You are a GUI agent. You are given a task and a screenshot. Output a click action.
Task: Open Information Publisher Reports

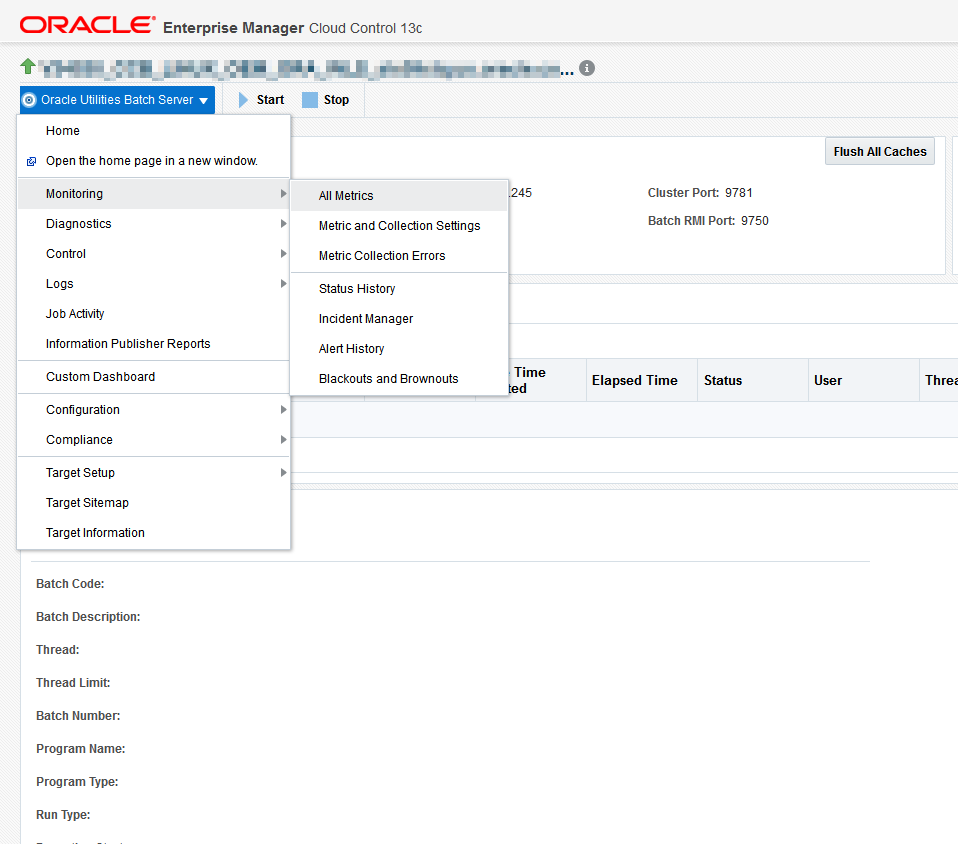154,343
